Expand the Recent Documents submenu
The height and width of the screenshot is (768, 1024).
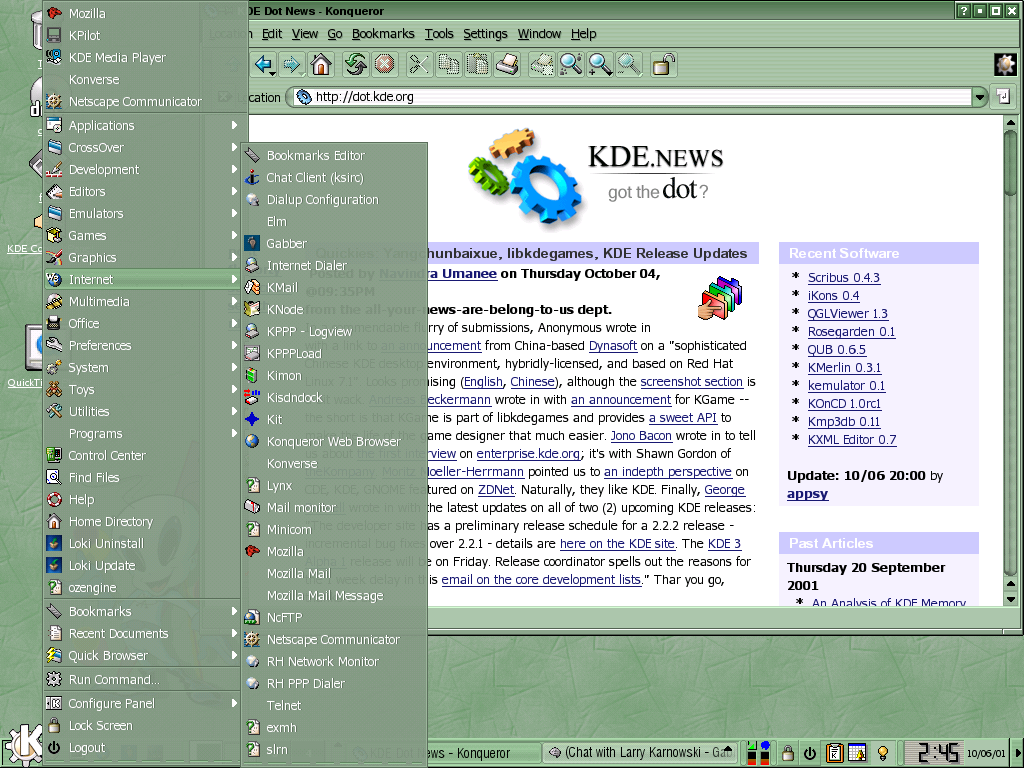[x=142, y=633]
